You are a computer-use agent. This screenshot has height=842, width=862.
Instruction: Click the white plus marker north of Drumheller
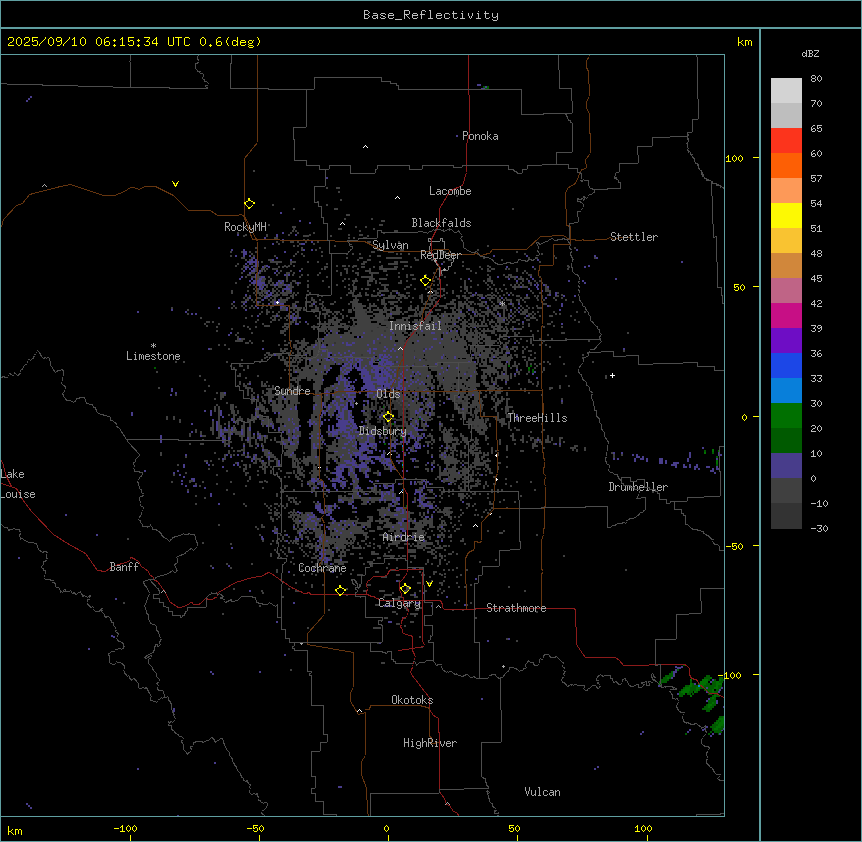click(x=612, y=375)
